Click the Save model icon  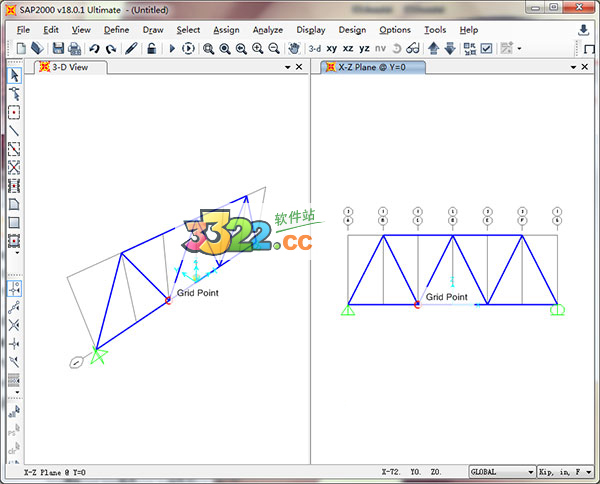(x=58, y=48)
